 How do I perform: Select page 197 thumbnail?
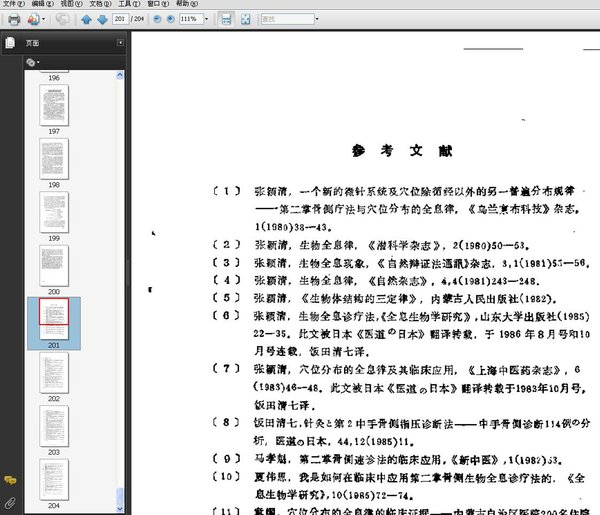pos(54,105)
